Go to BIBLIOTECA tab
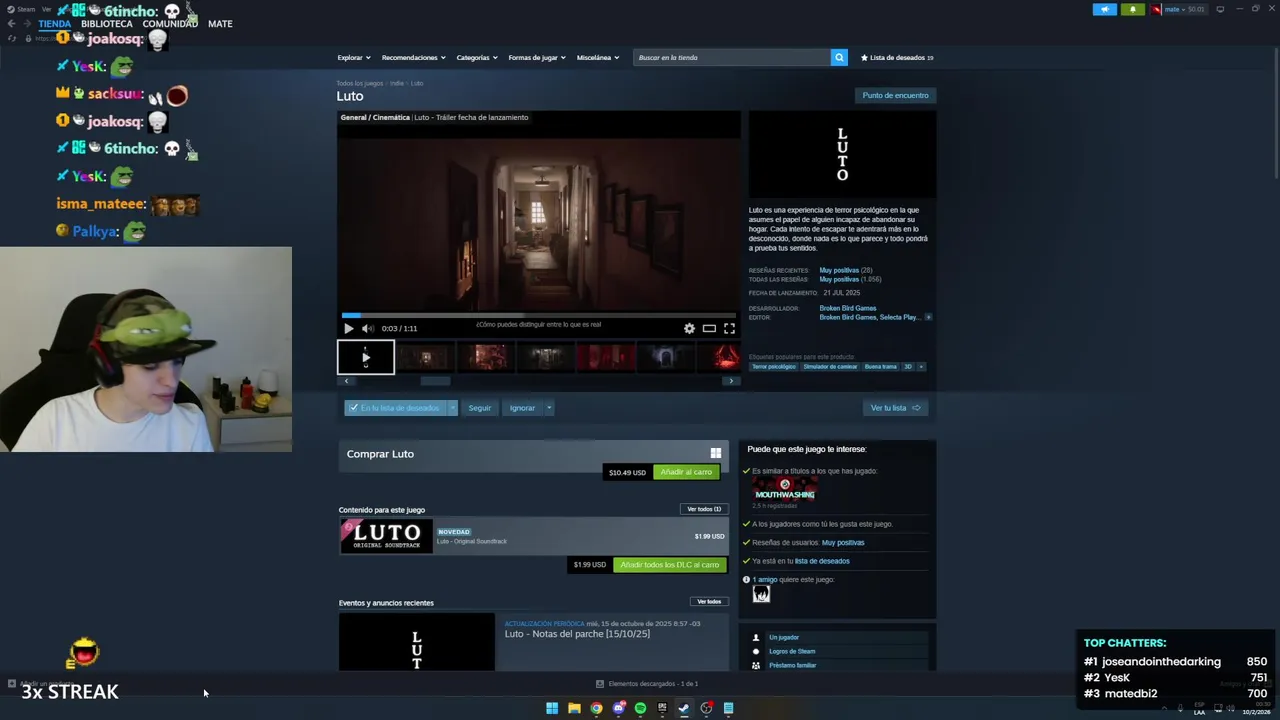 point(106,24)
